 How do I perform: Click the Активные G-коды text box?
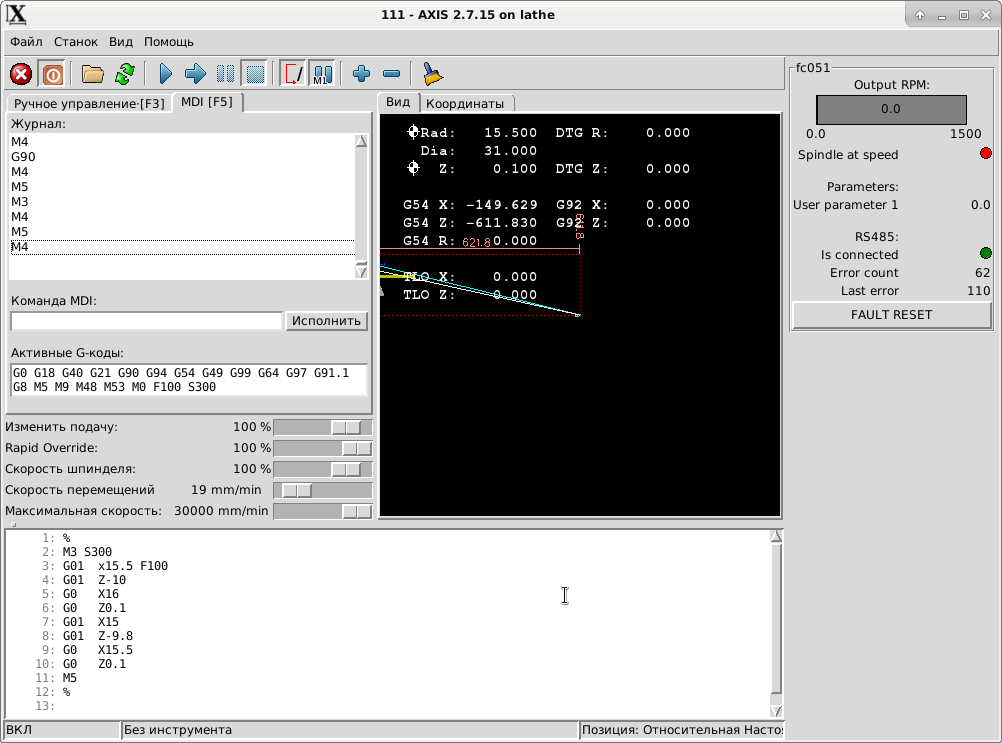189,380
